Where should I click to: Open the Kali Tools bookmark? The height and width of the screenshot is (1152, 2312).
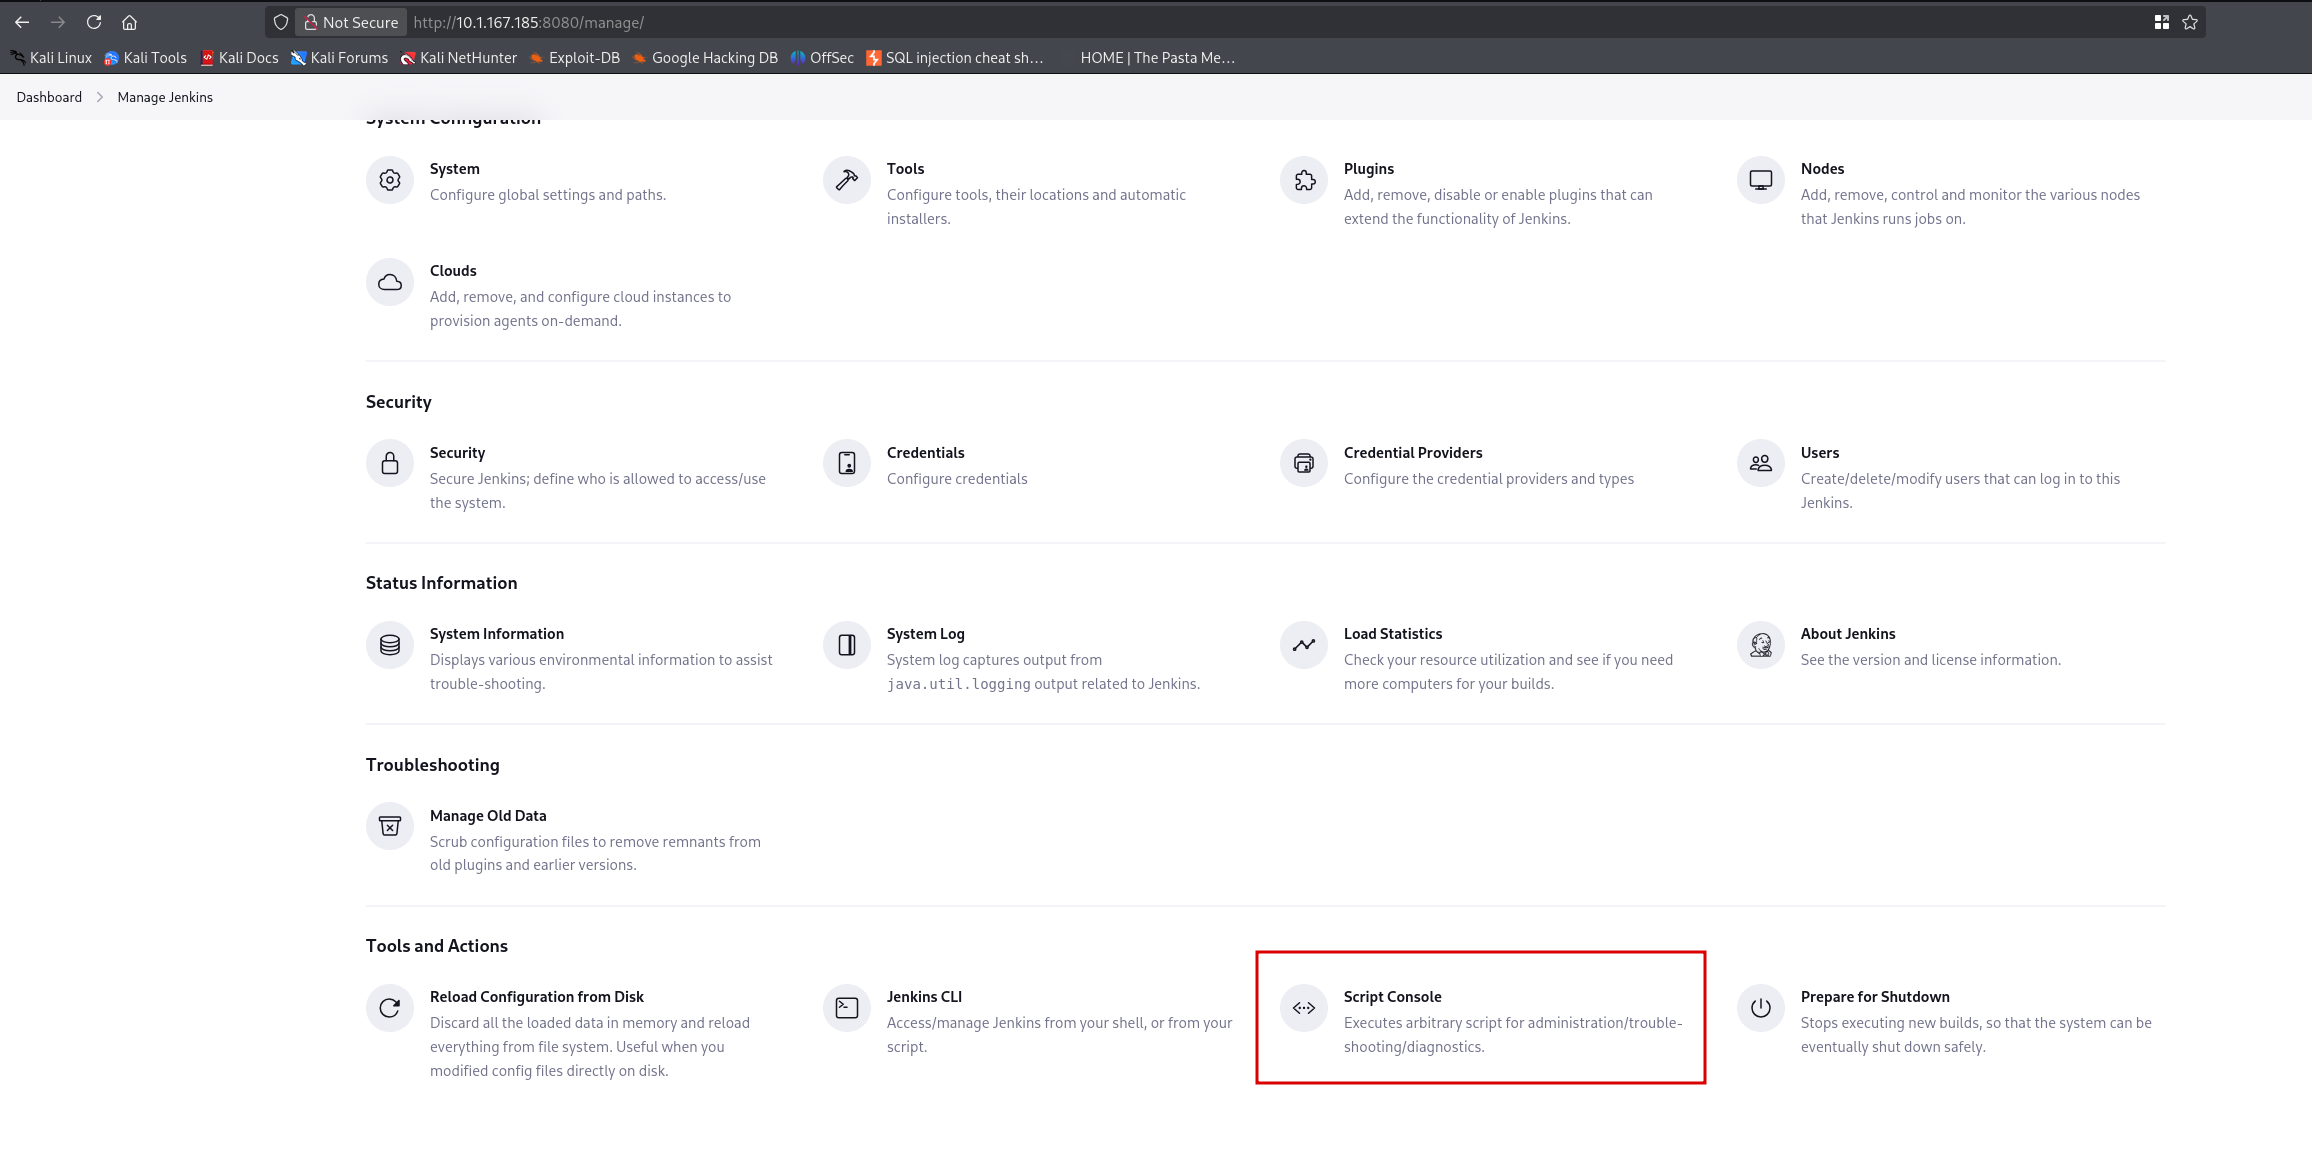click(145, 58)
